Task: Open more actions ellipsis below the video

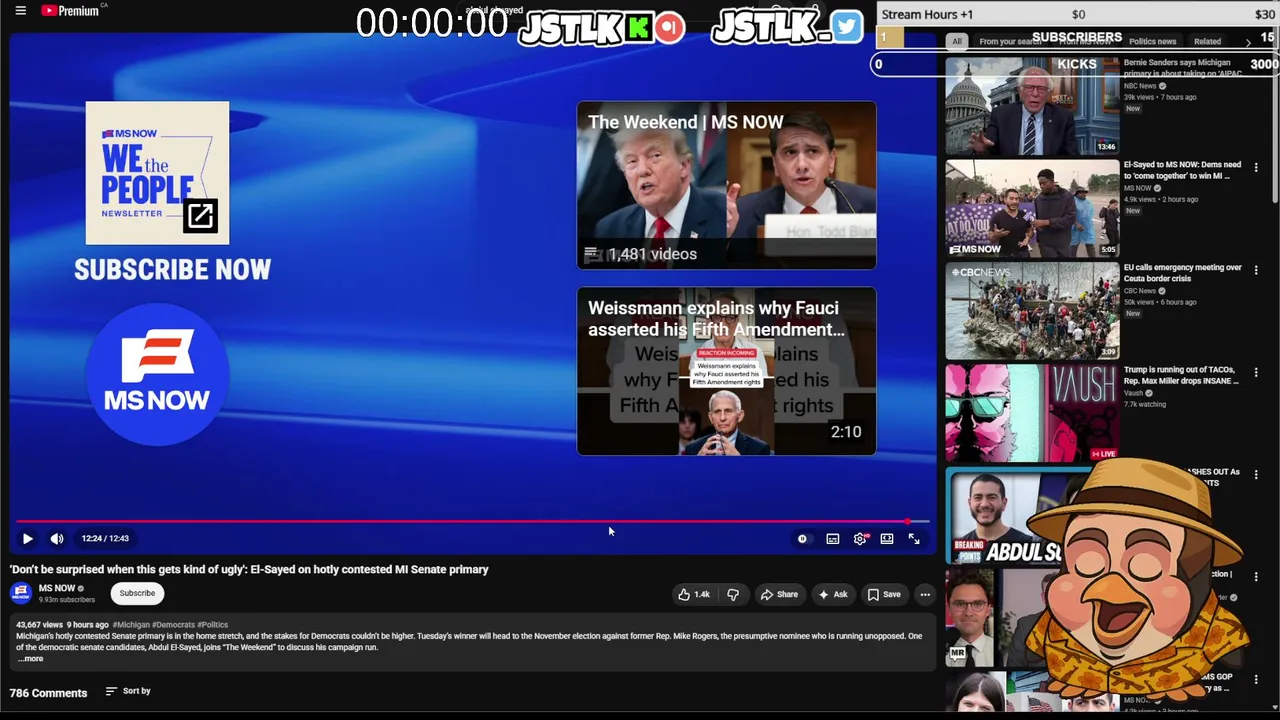Action: pyautogui.click(x=925, y=594)
